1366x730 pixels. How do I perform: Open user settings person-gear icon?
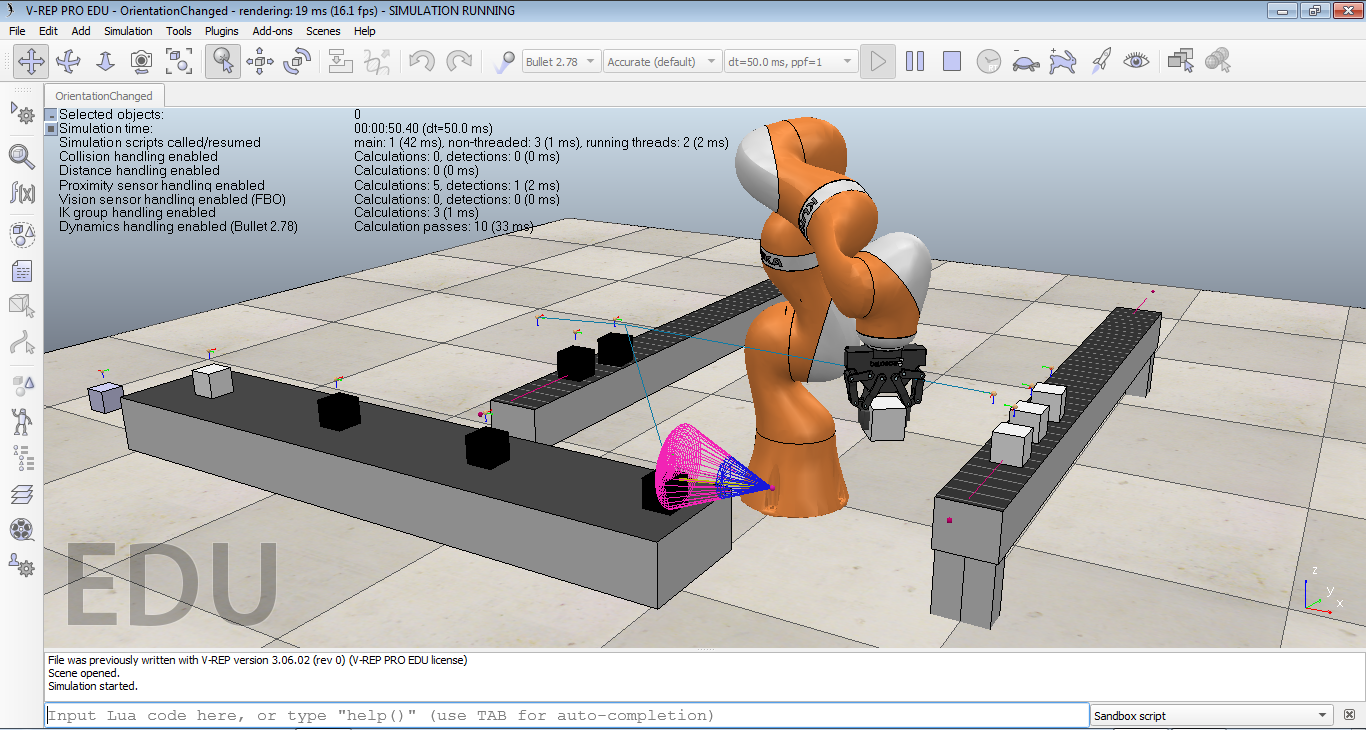(x=22, y=566)
